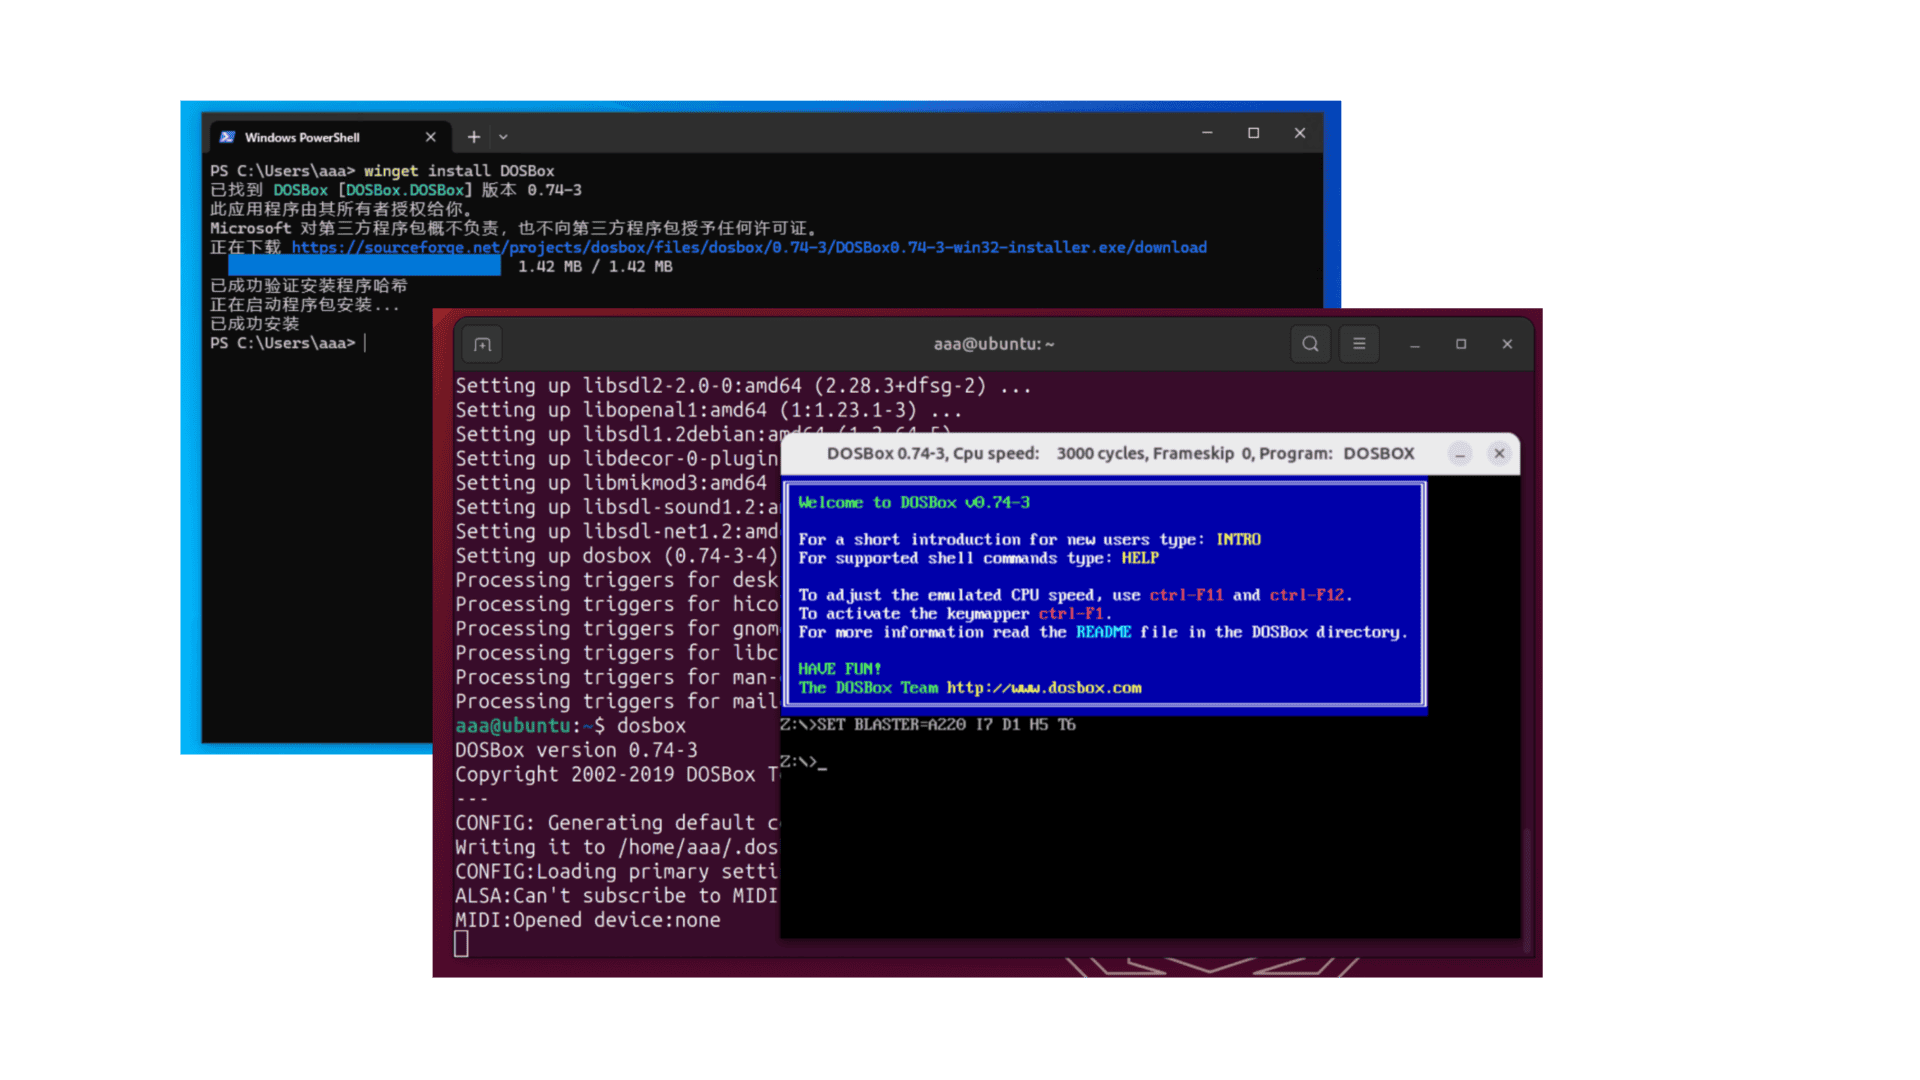
Task: Click the Ubuntu terminal file manager icon
Action: pyautogui.click(x=483, y=344)
